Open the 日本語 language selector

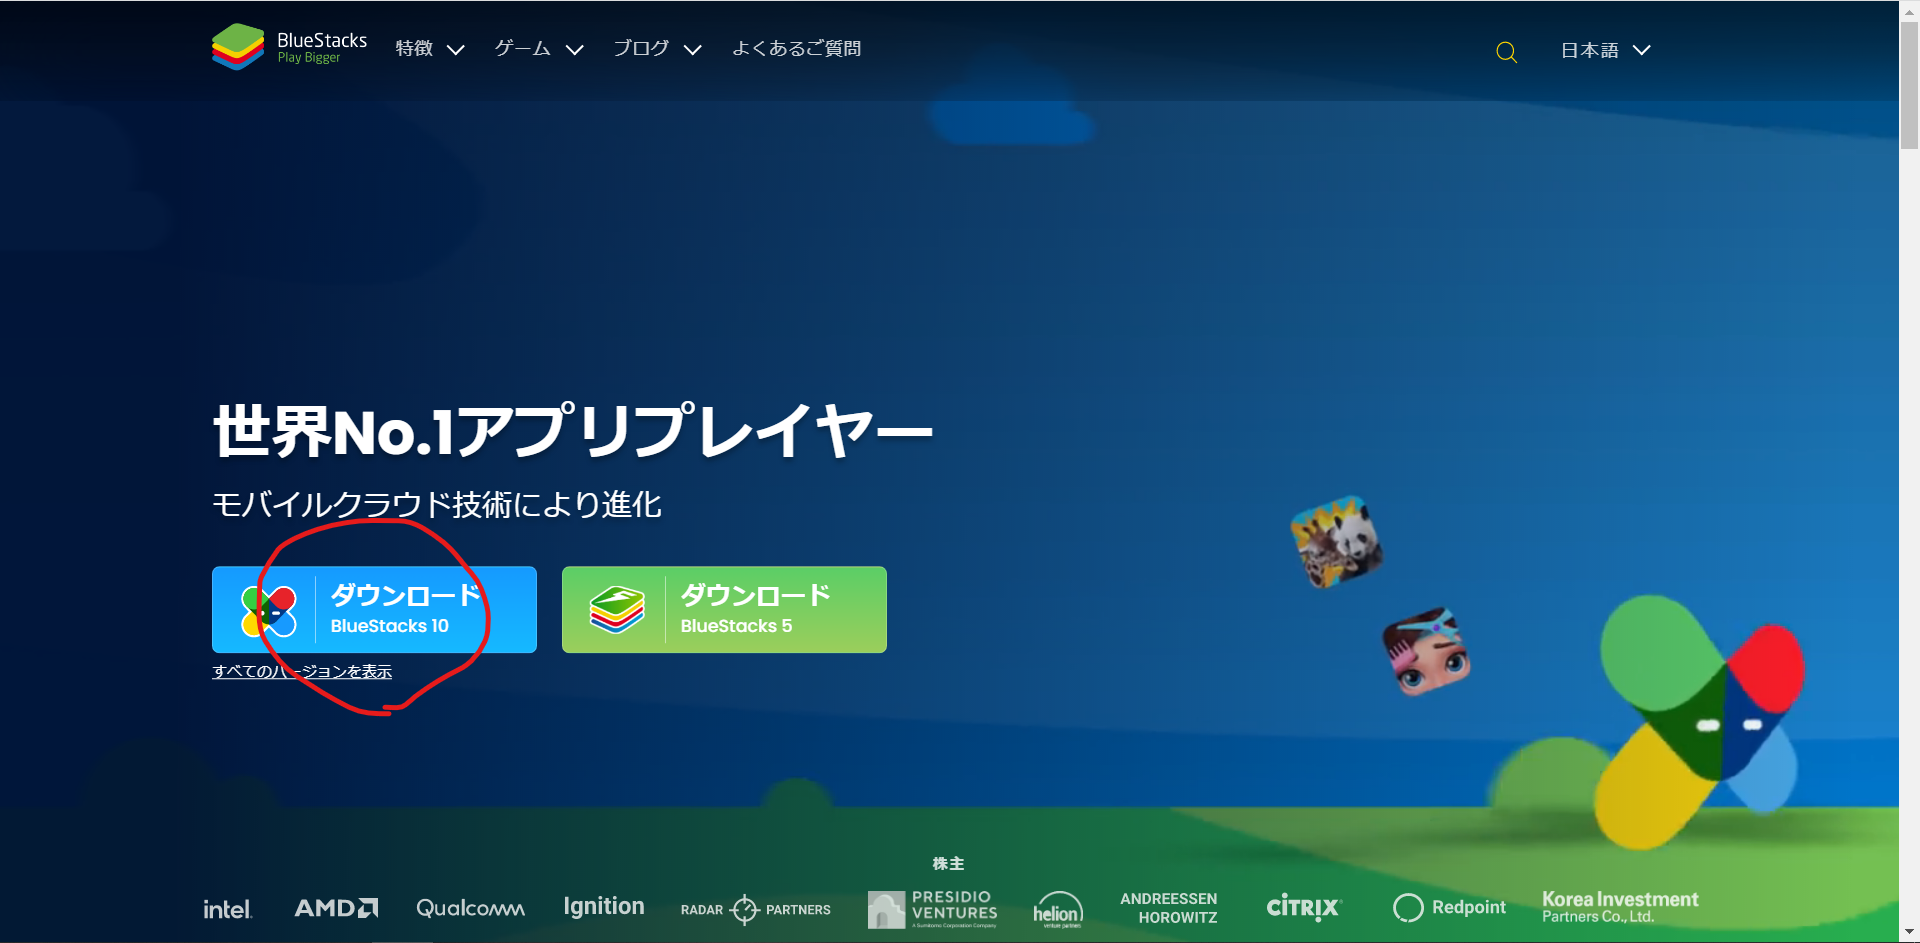[1605, 50]
